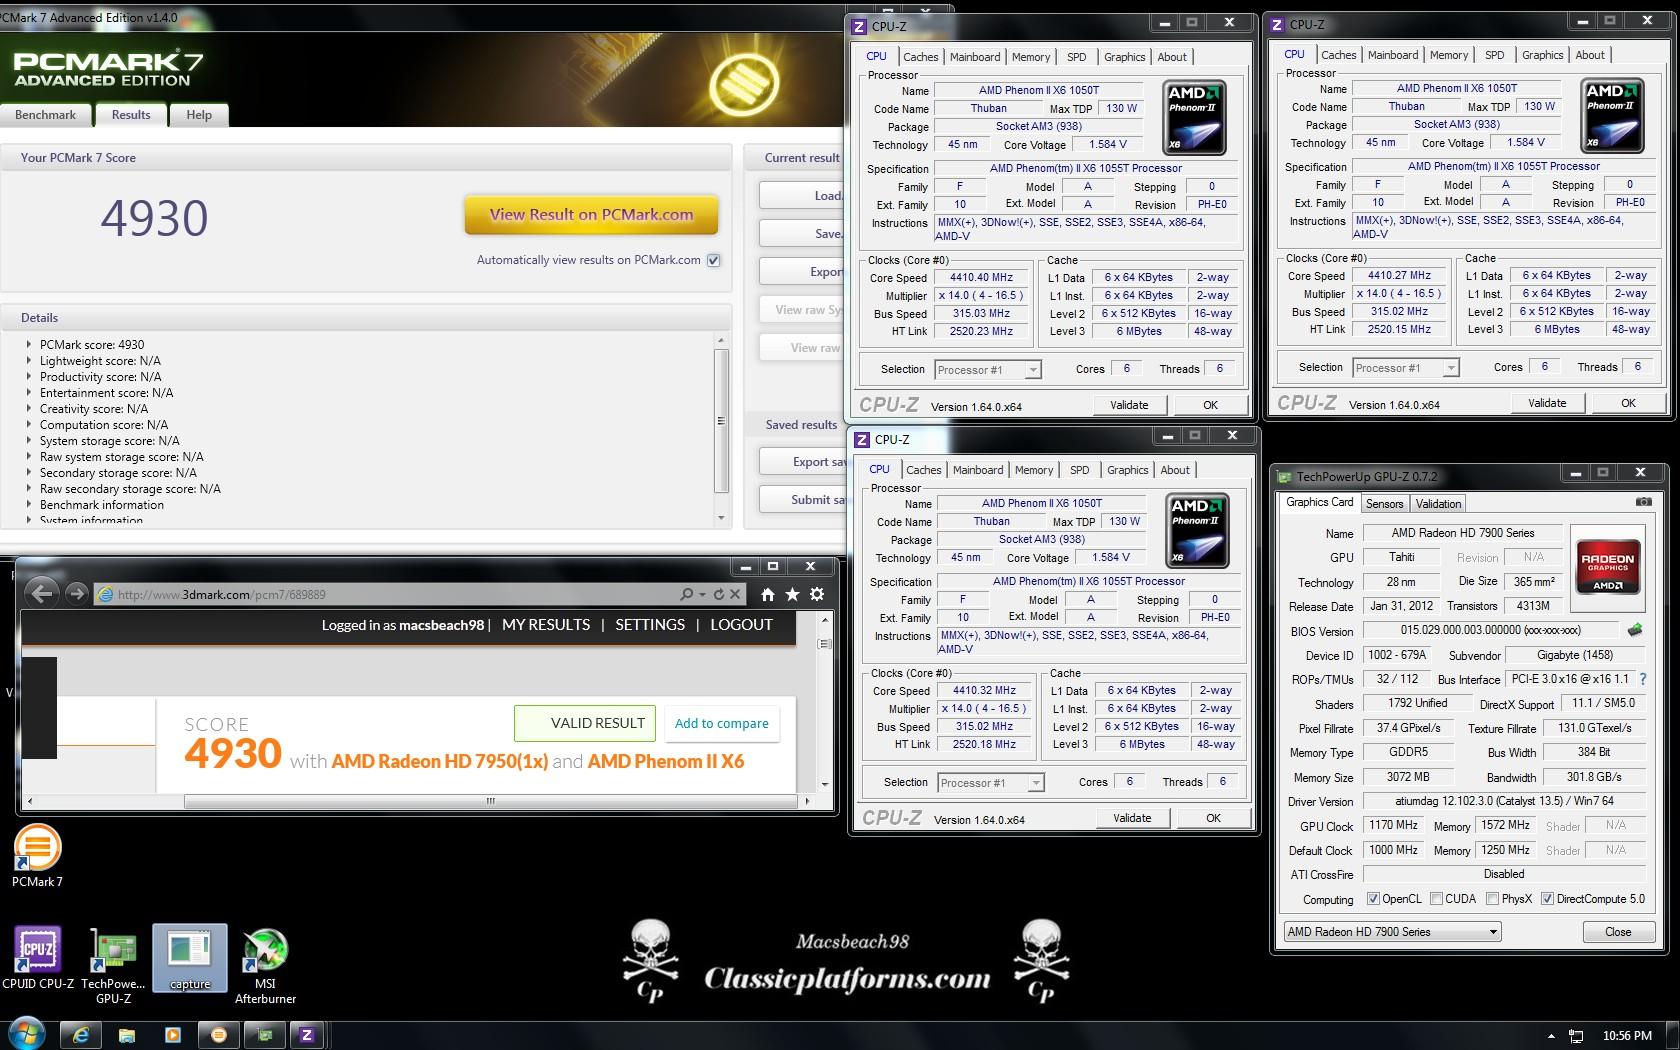The image size is (1680, 1050).
Task: Toggle Automatically view results on PCMark.com
Action: 713,260
